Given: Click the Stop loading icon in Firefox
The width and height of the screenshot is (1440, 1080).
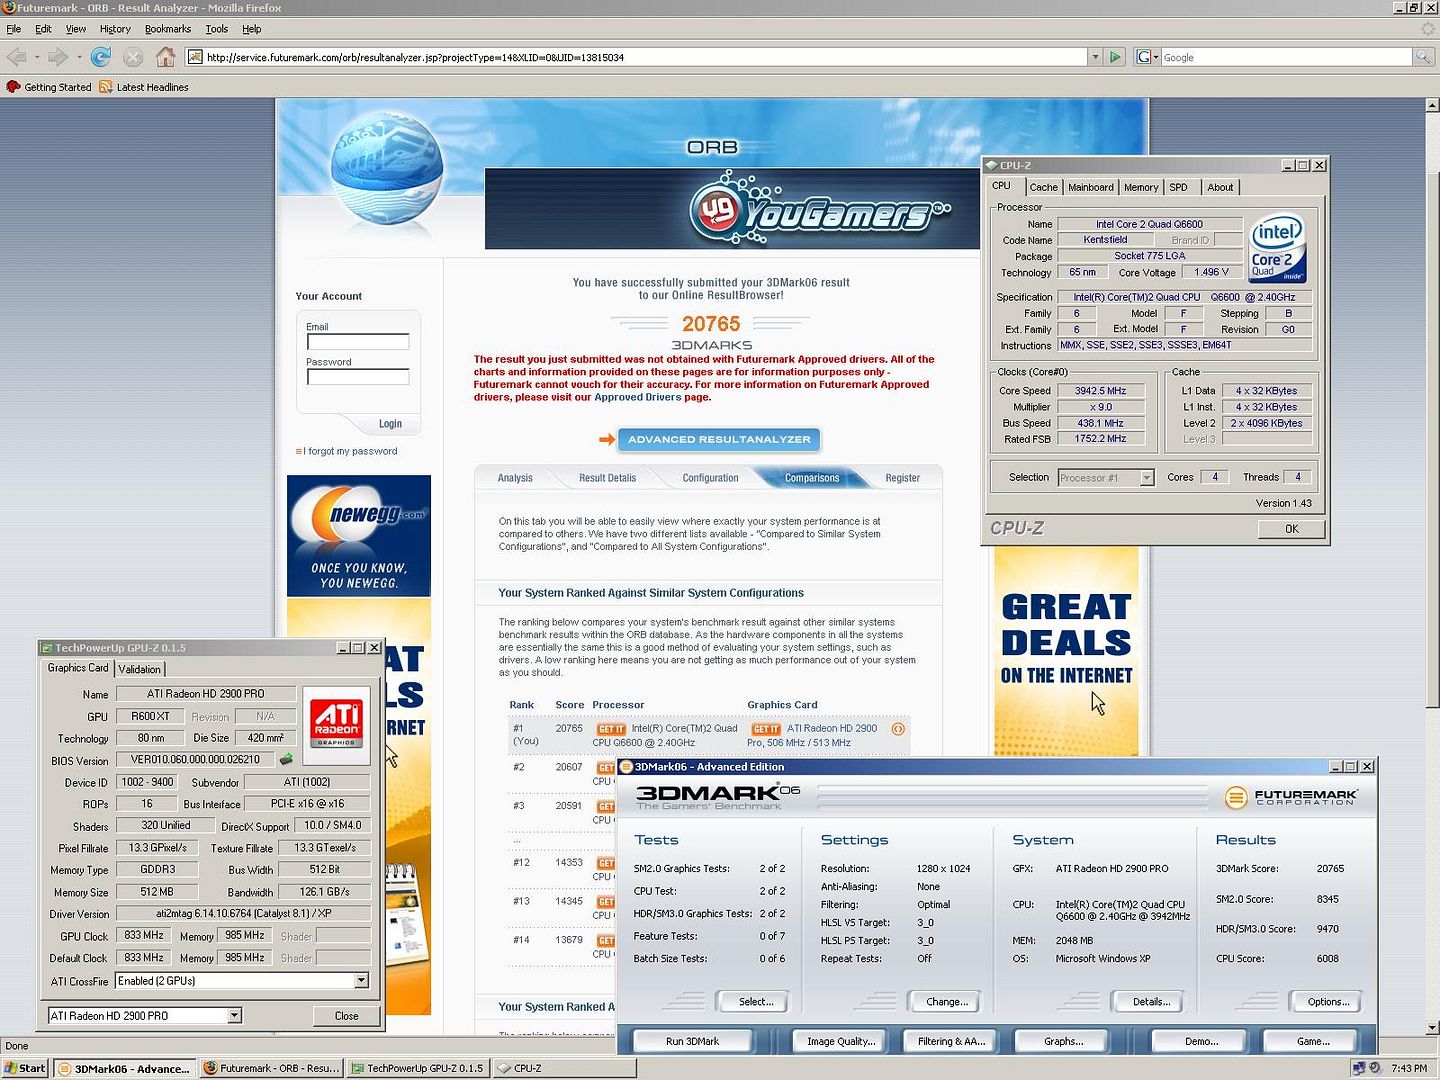Looking at the screenshot, I should tap(132, 57).
